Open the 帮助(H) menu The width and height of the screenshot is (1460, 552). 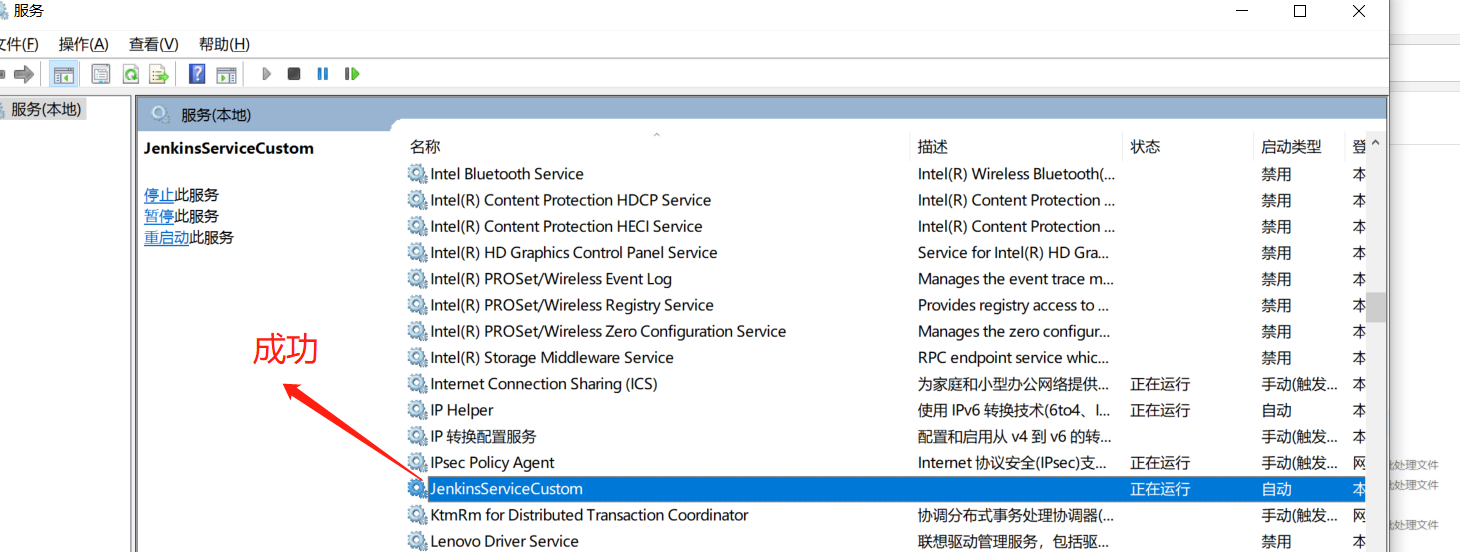(224, 44)
